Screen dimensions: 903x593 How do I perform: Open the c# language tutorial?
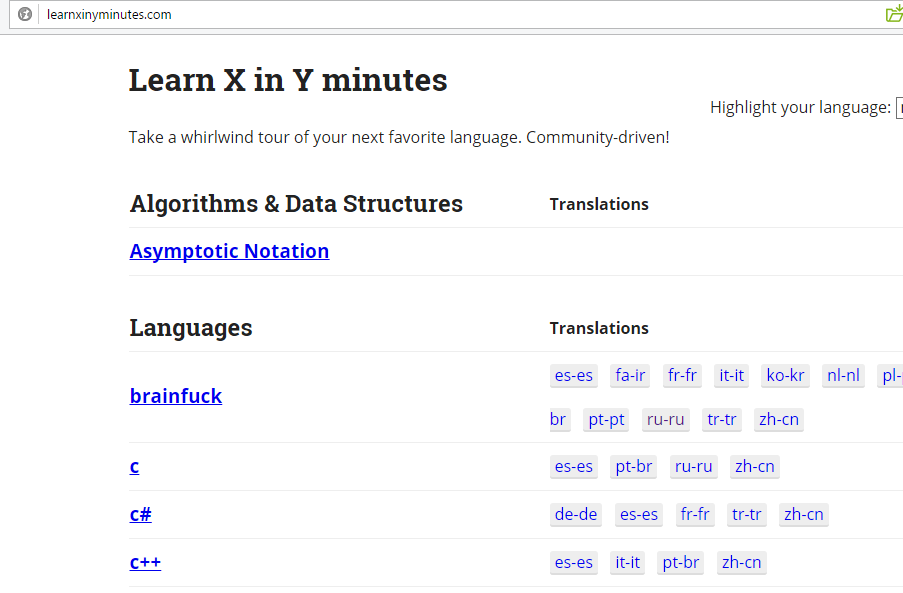pos(141,514)
